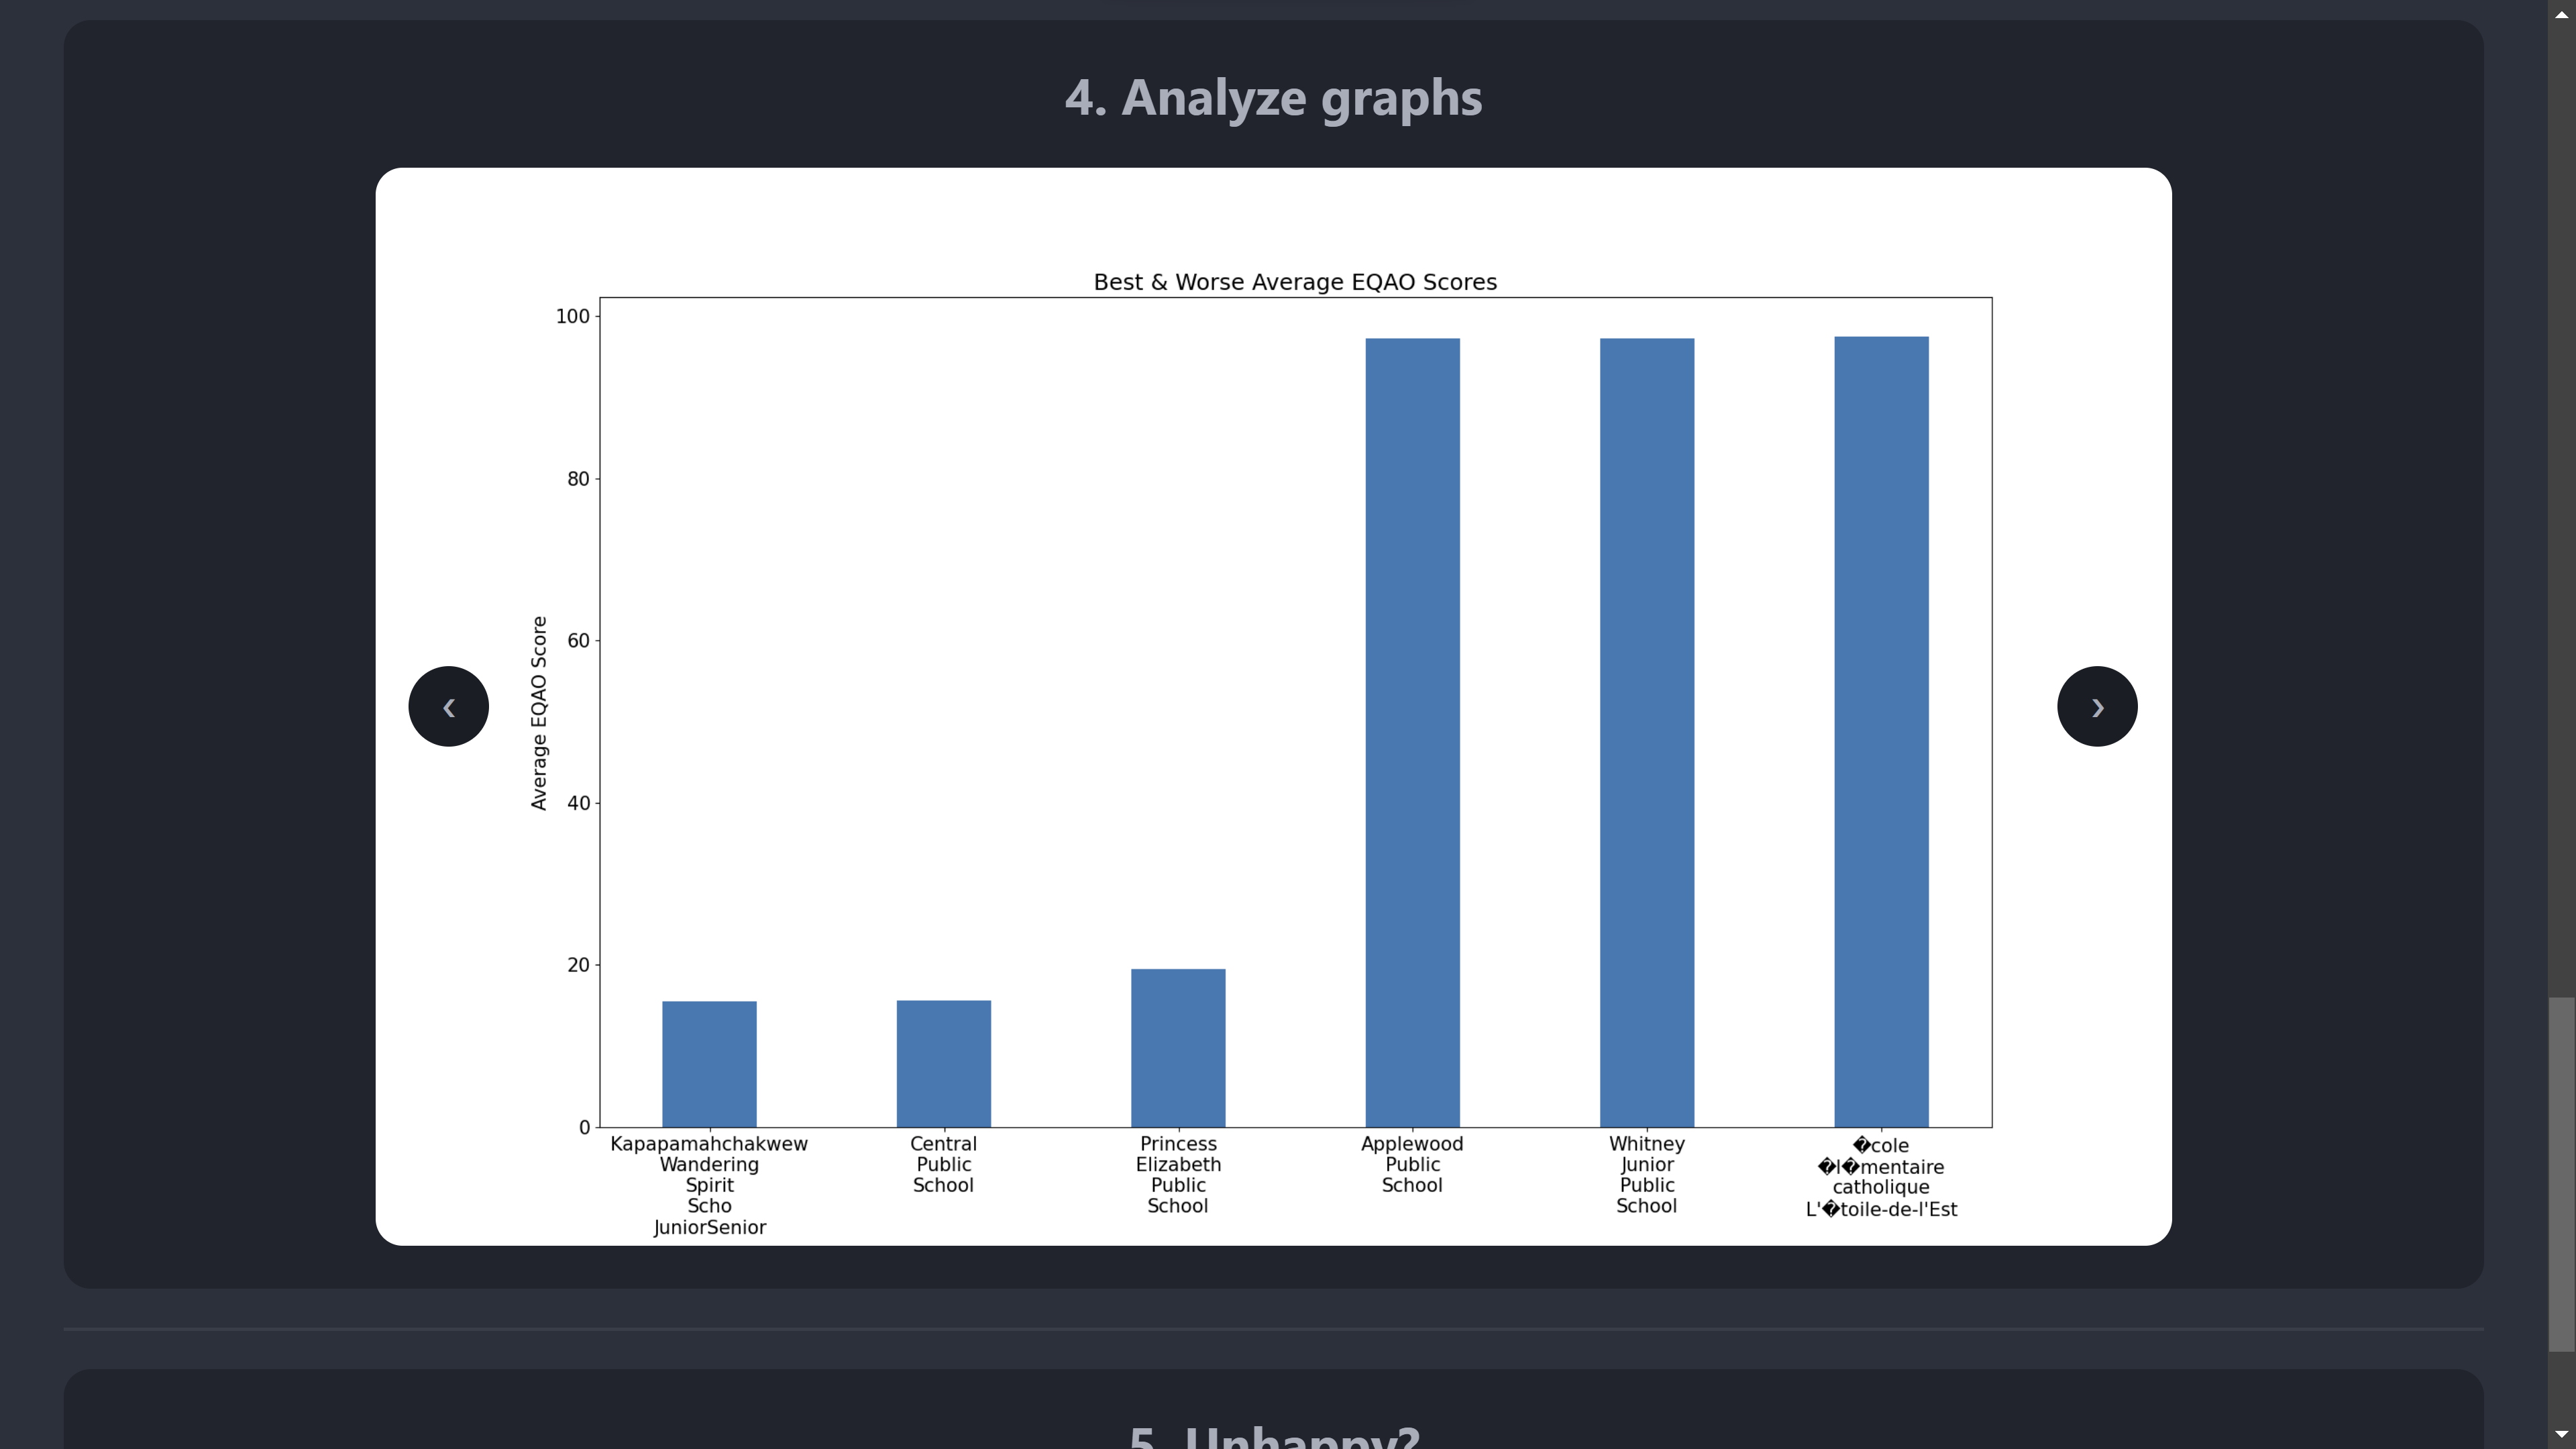
Task: Click the Applewood Public School bar
Action: pos(1411,732)
